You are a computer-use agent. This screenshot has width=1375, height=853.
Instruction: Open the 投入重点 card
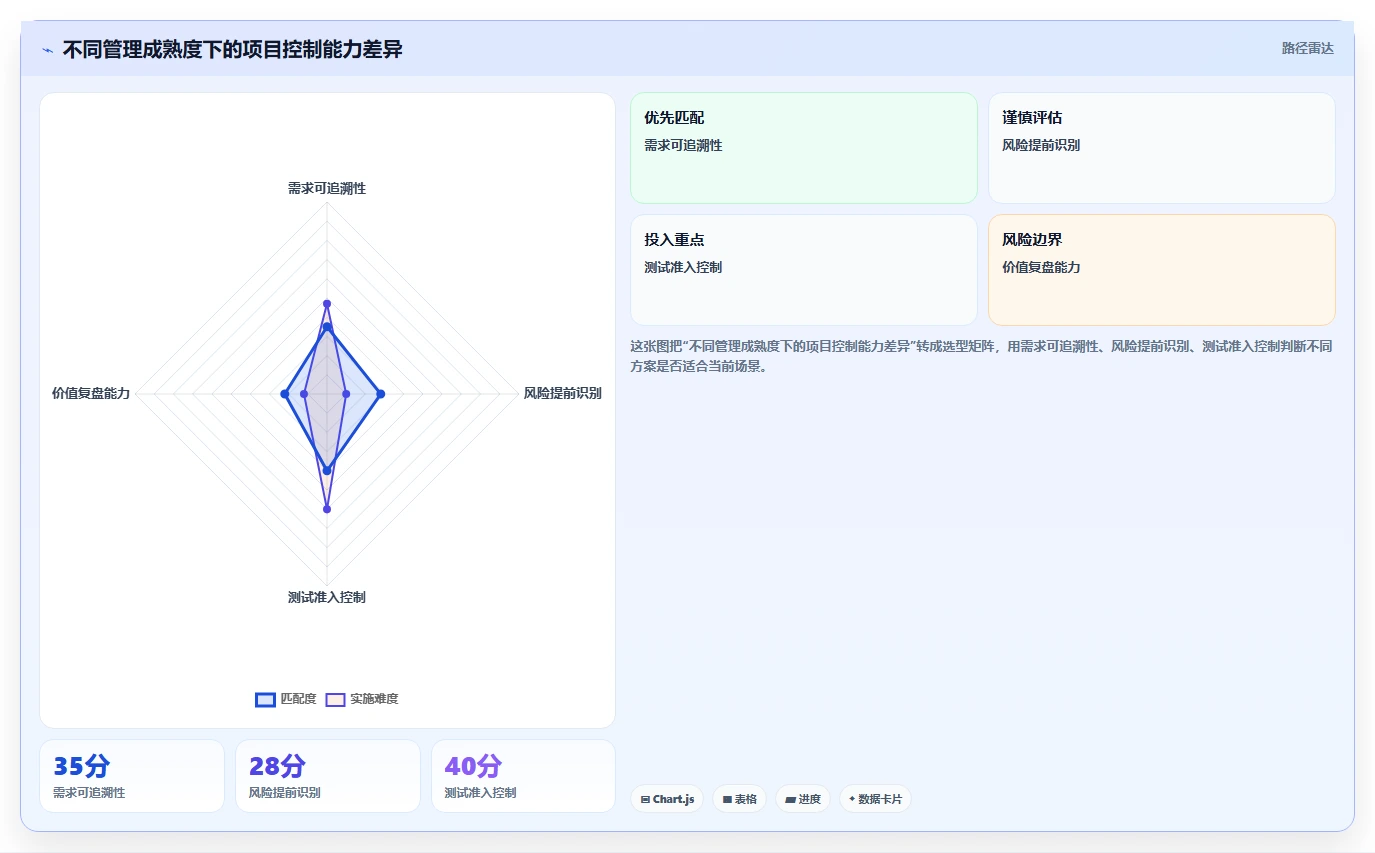click(803, 270)
